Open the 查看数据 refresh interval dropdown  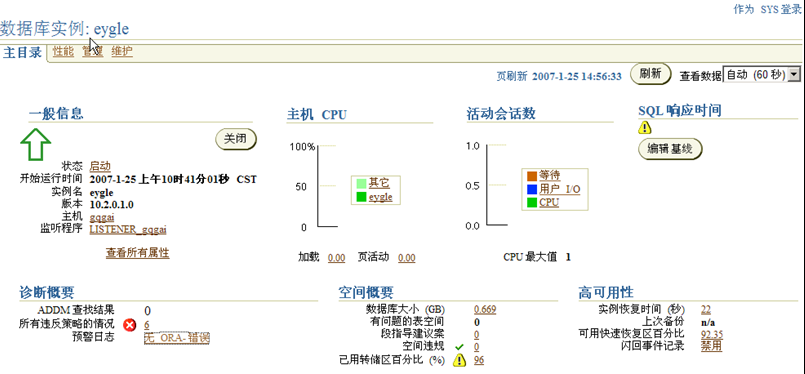click(761, 74)
